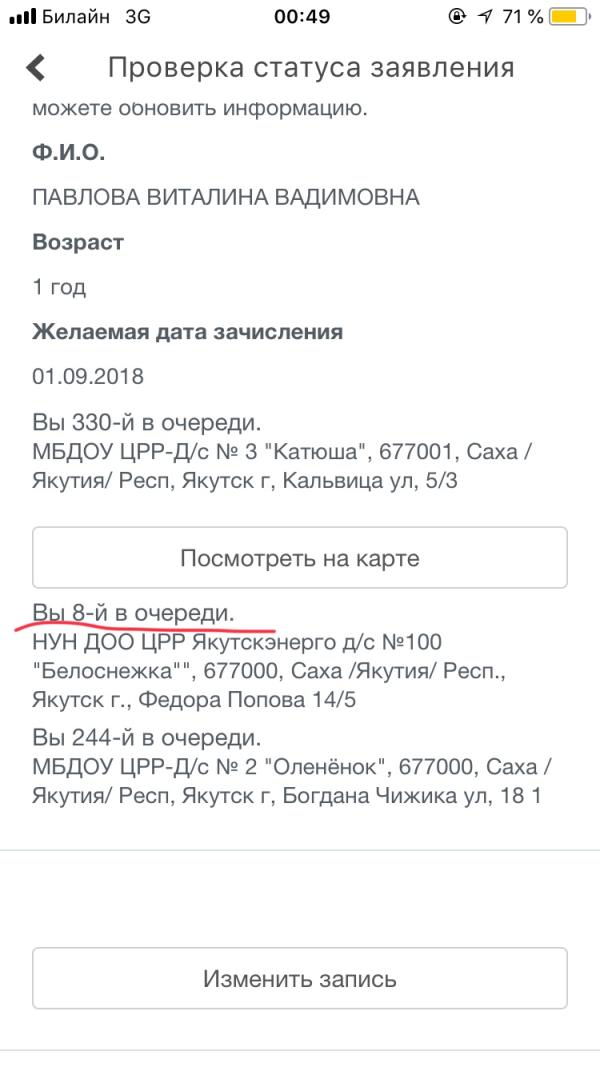The image size is (600, 1066).
Task: Tap the "Вы 330-й в очереди" line
Action: click(147, 423)
